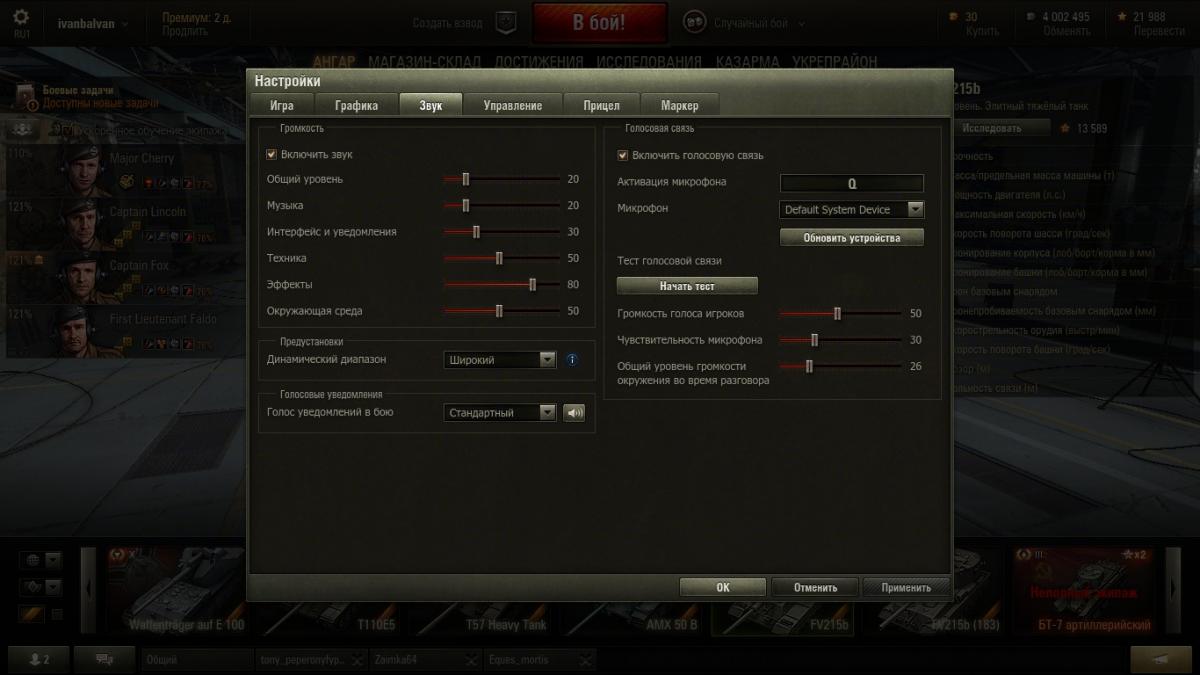Click Обновить устройства button
1200x675 pixels.
tap(852, 238)
